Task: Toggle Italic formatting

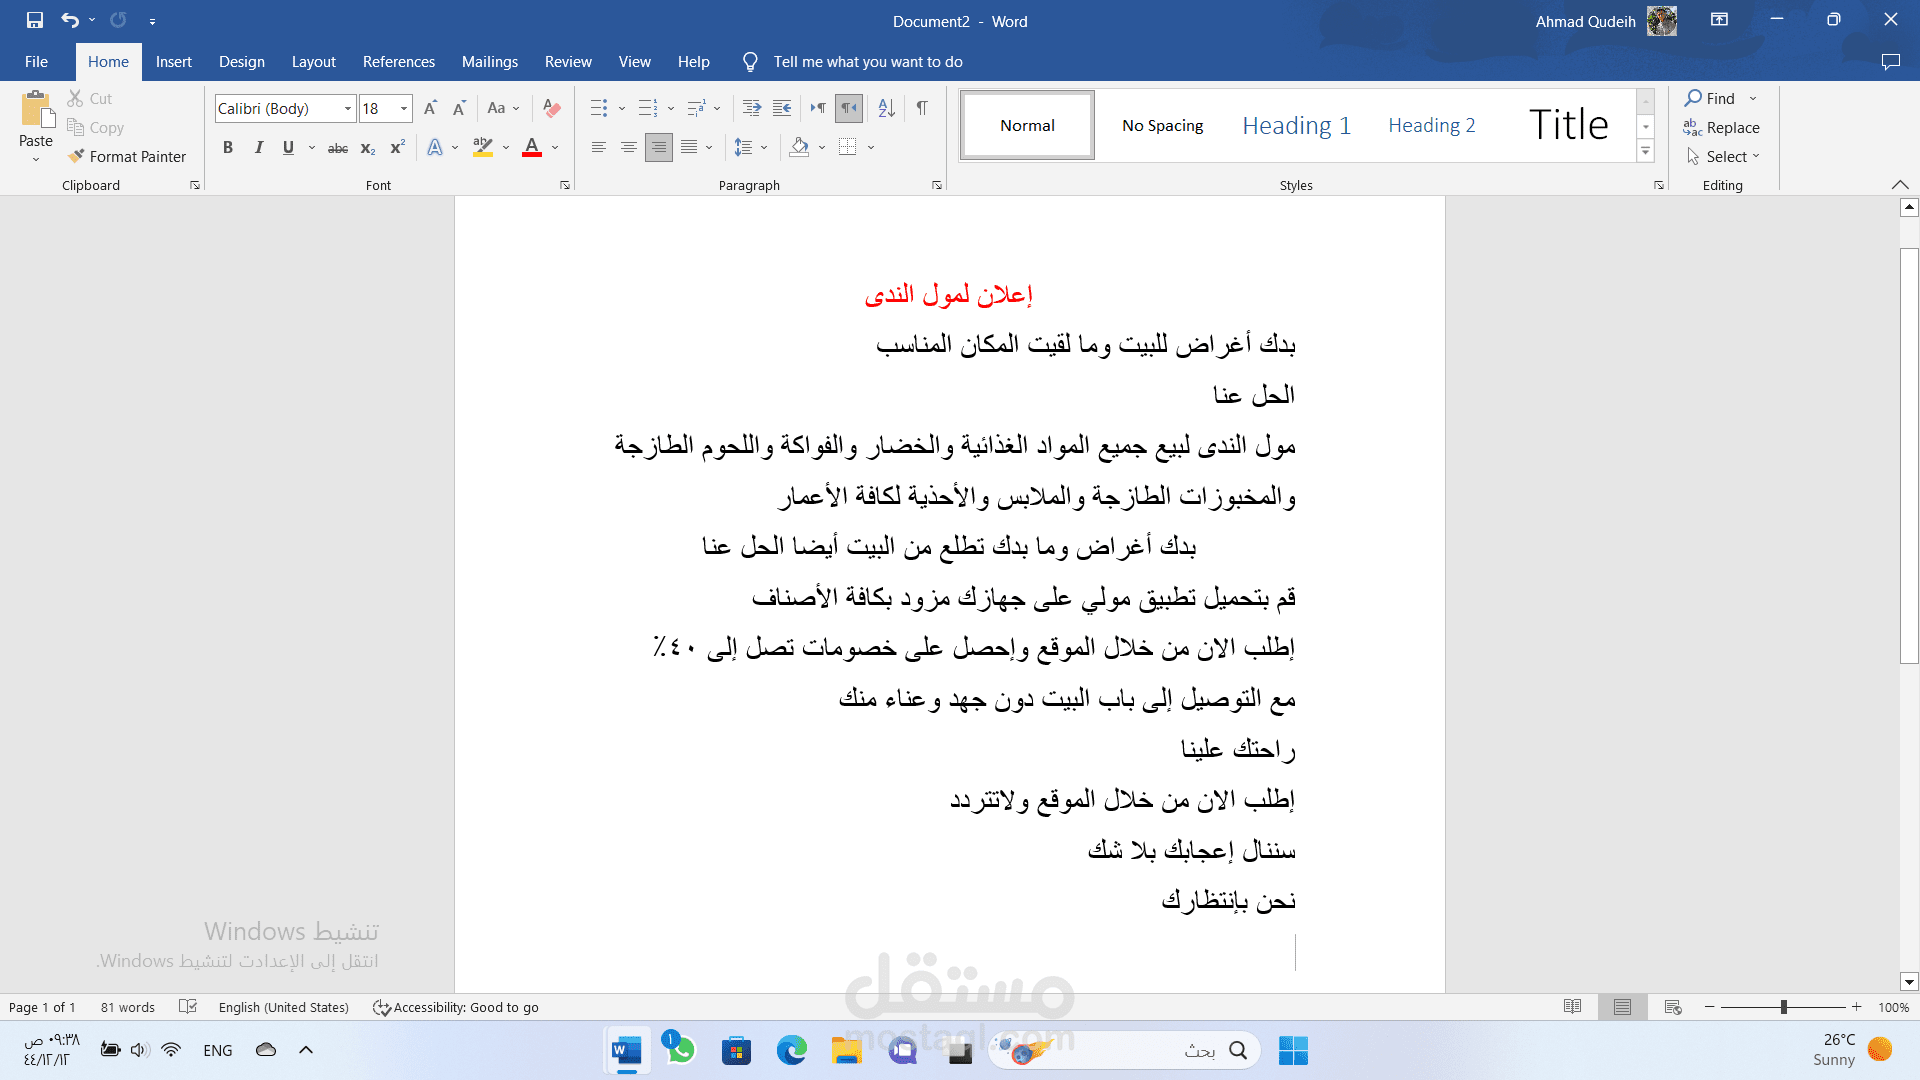Action: tap(259, 148)
